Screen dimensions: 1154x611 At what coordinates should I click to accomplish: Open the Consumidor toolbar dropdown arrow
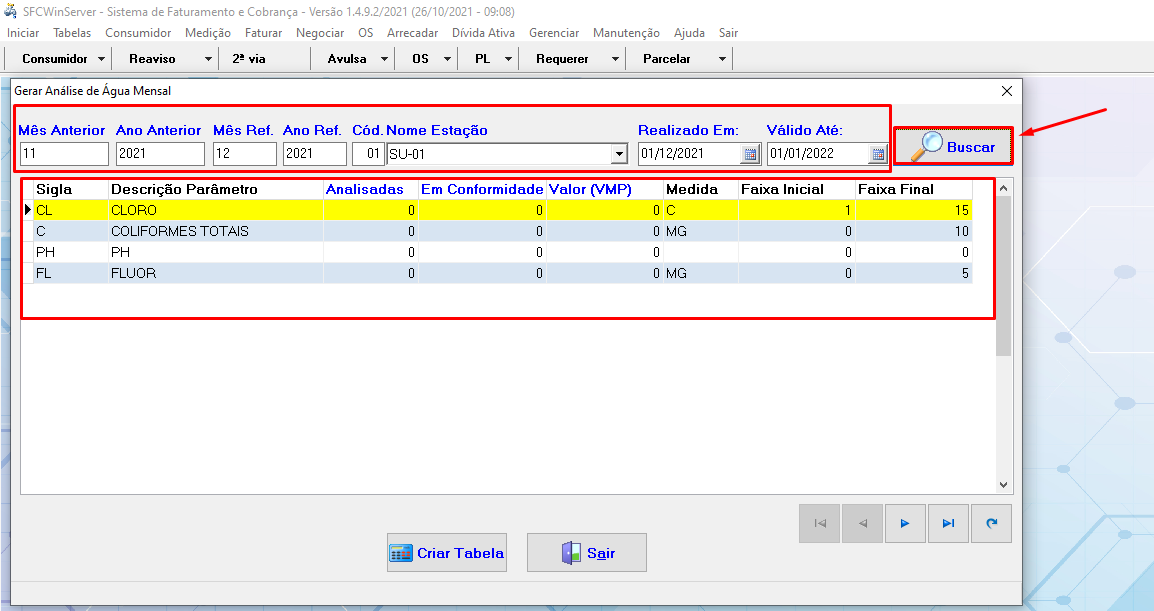[x=102, y=59]
